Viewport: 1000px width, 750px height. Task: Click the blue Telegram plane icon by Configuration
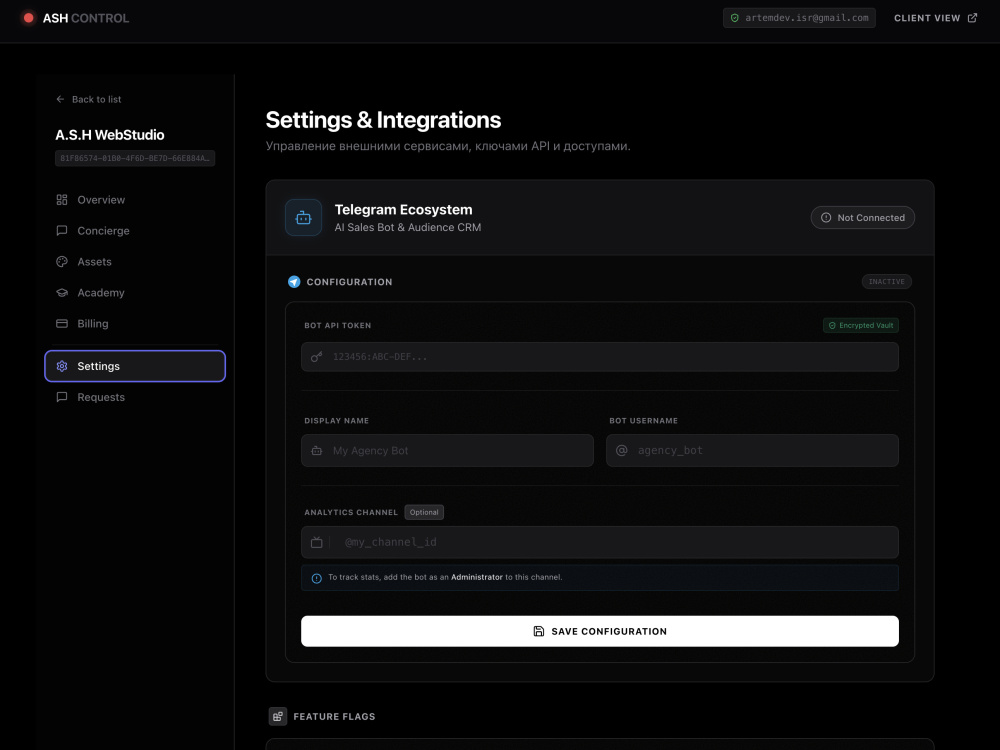tap(294, 282)
